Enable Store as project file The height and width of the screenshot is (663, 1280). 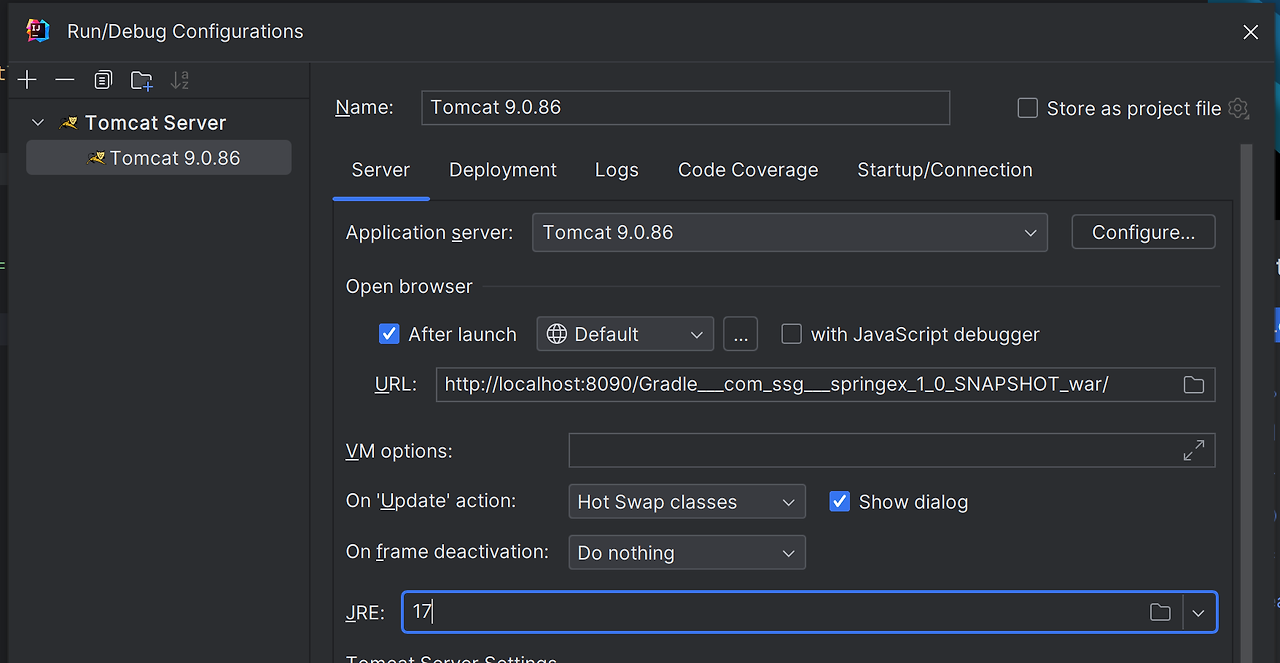(1027, 108)
